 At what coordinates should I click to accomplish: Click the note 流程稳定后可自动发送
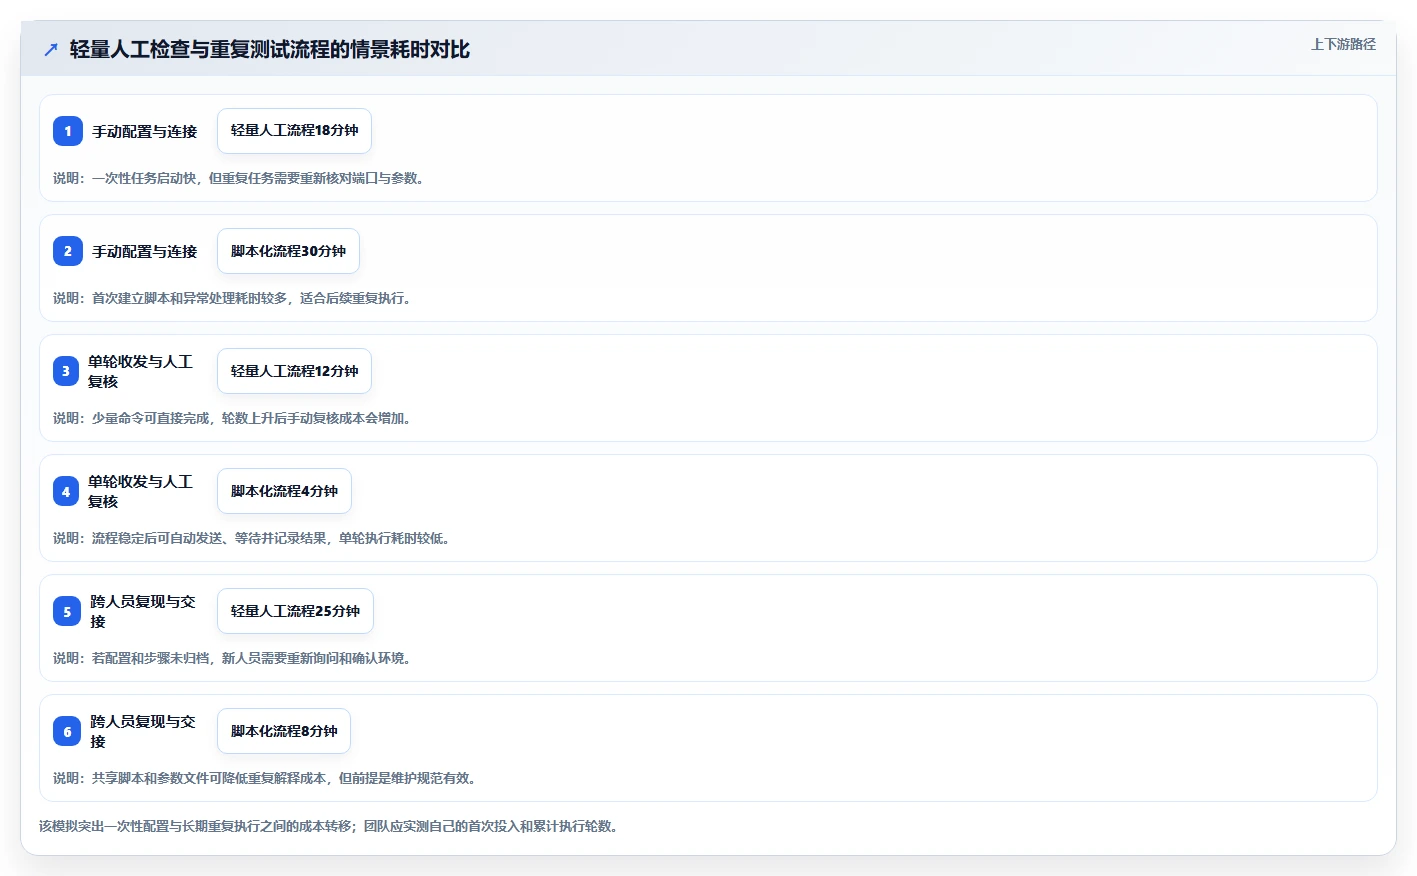tap(251, 538)
